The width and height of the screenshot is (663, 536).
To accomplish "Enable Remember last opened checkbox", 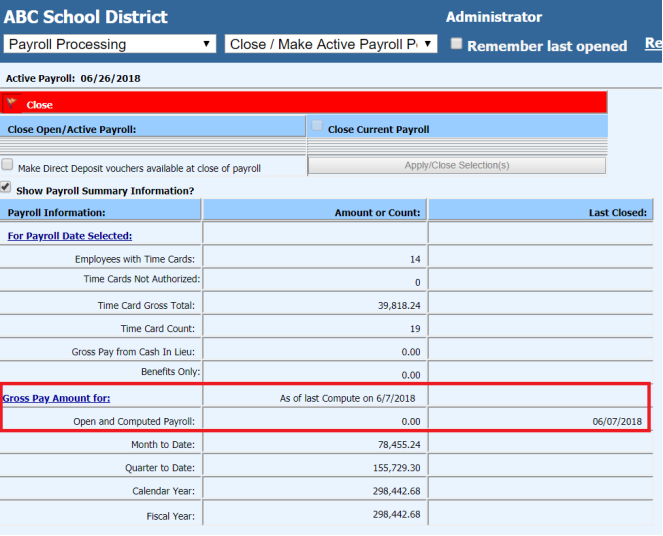I will pyautogui.click(x=456, y=44).
